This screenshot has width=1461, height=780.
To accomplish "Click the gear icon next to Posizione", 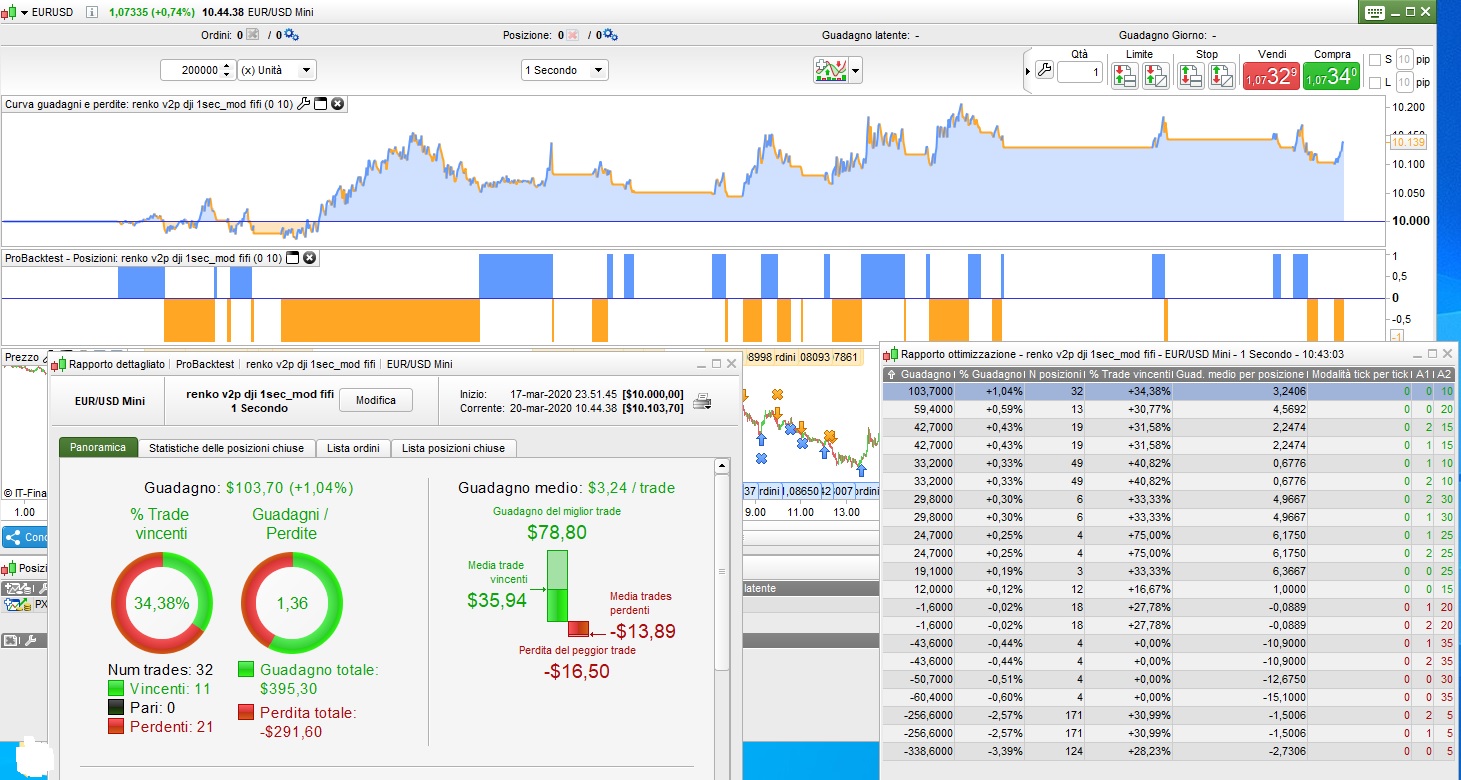I will pyautogui.click(x=609, y=35).
